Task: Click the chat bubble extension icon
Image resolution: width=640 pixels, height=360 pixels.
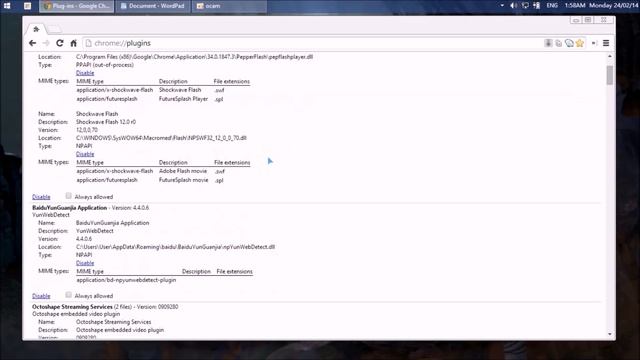Action: coord(569,43)
